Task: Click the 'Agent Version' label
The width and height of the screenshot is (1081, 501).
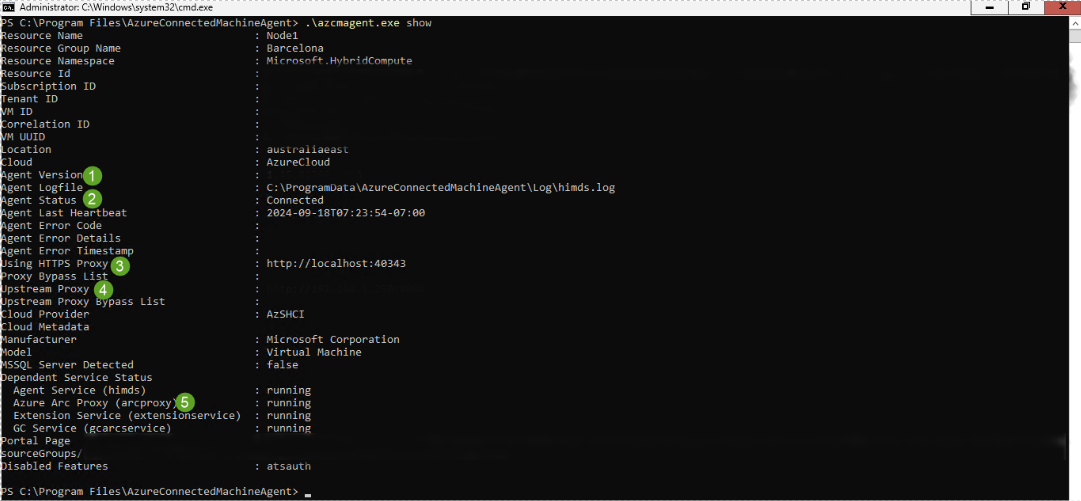Action: (42, 175)
